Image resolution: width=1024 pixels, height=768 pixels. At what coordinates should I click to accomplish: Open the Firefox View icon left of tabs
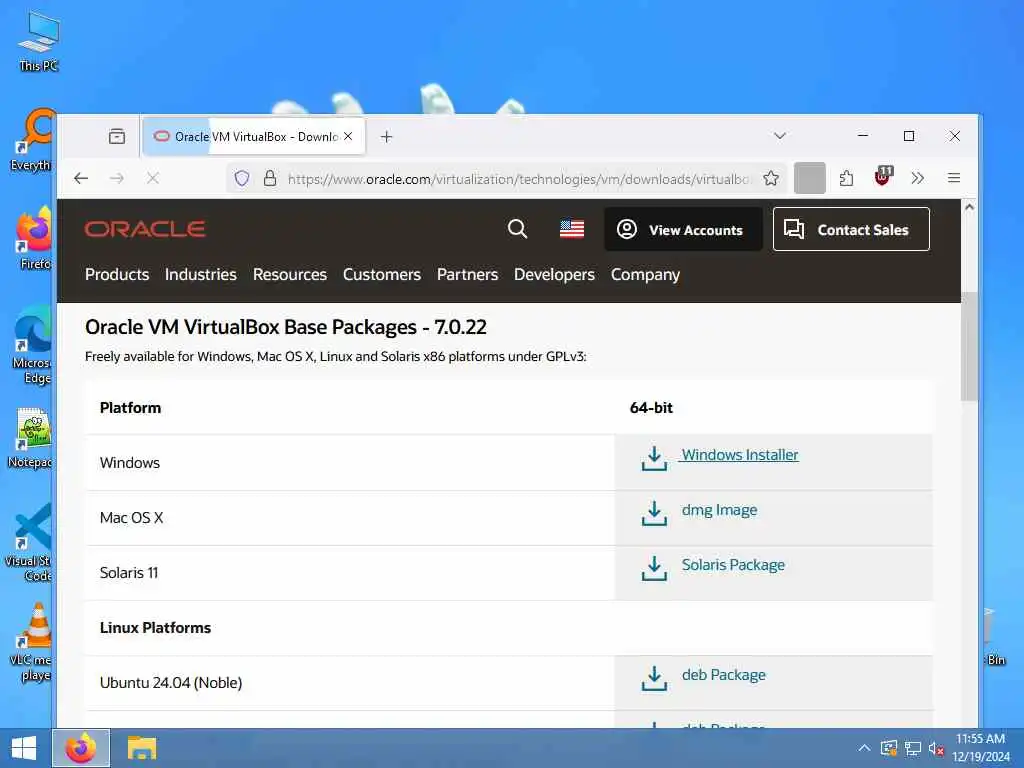[x=117, y=136]
